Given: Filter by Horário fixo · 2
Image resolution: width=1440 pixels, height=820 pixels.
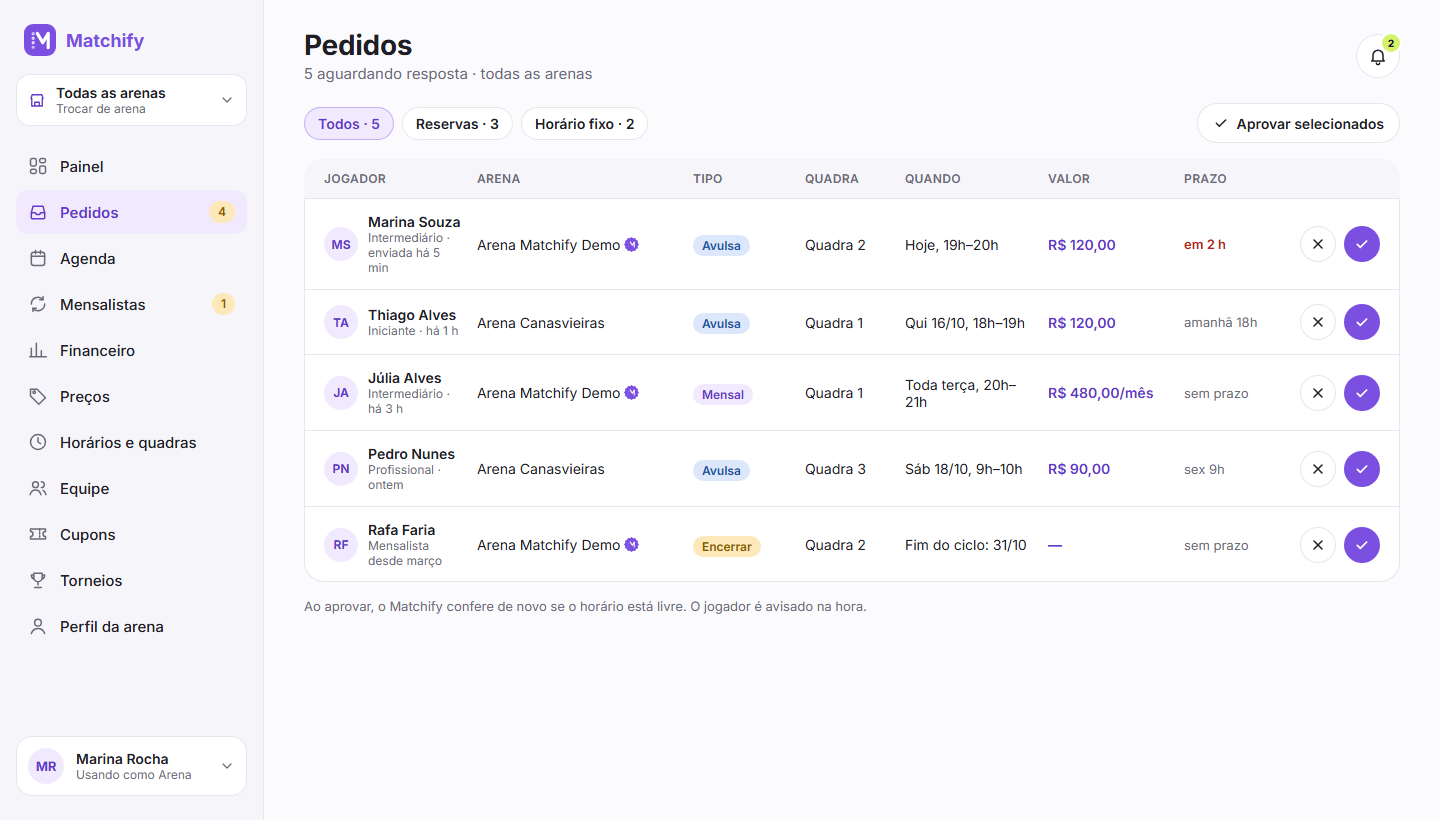Looking at the screenshot, I should coord(585,124).
